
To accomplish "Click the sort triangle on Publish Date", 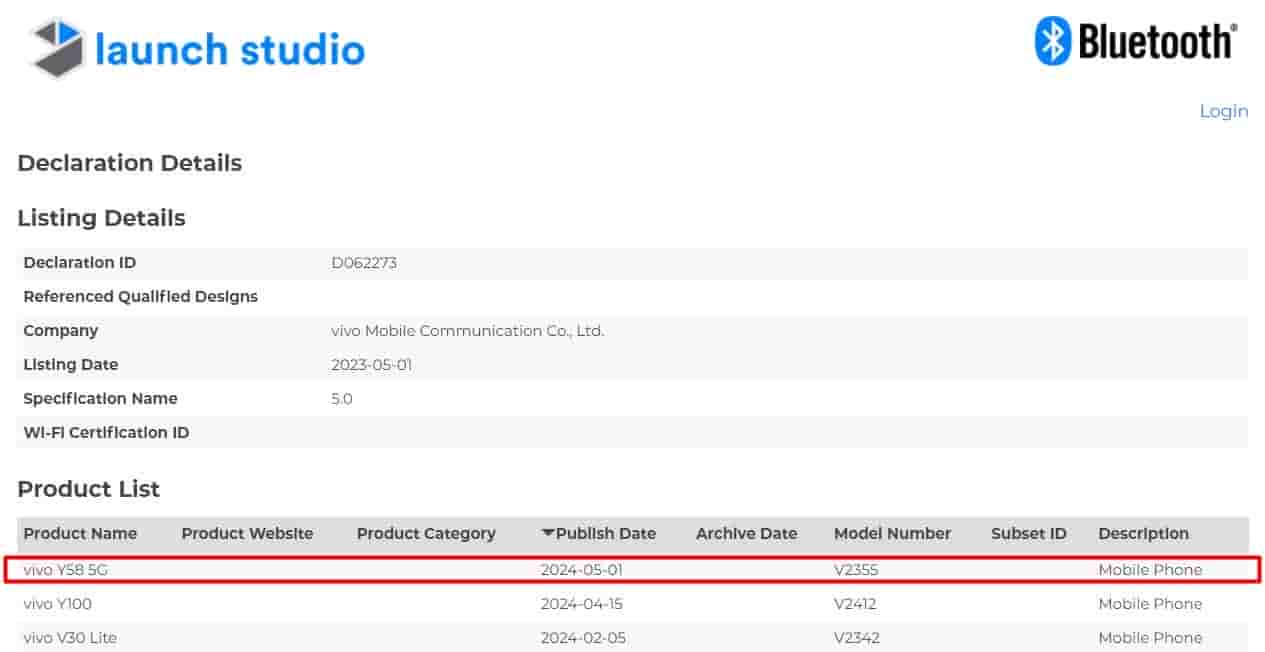I will tap(545, 533).
